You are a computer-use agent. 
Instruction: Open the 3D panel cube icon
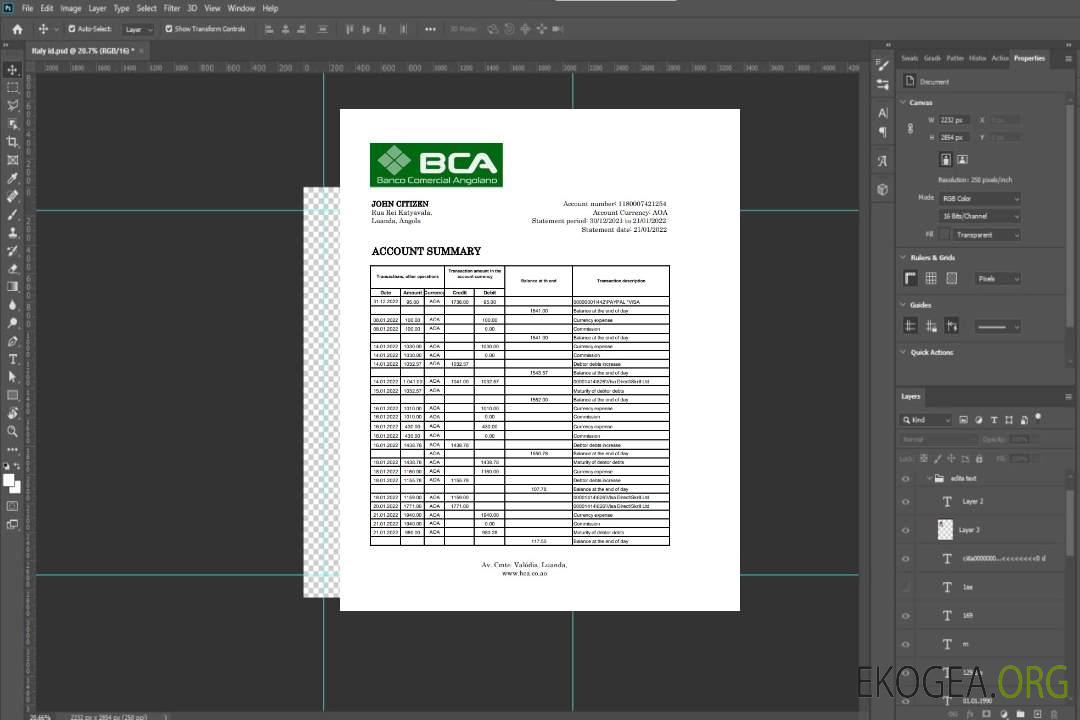[882, 189]
